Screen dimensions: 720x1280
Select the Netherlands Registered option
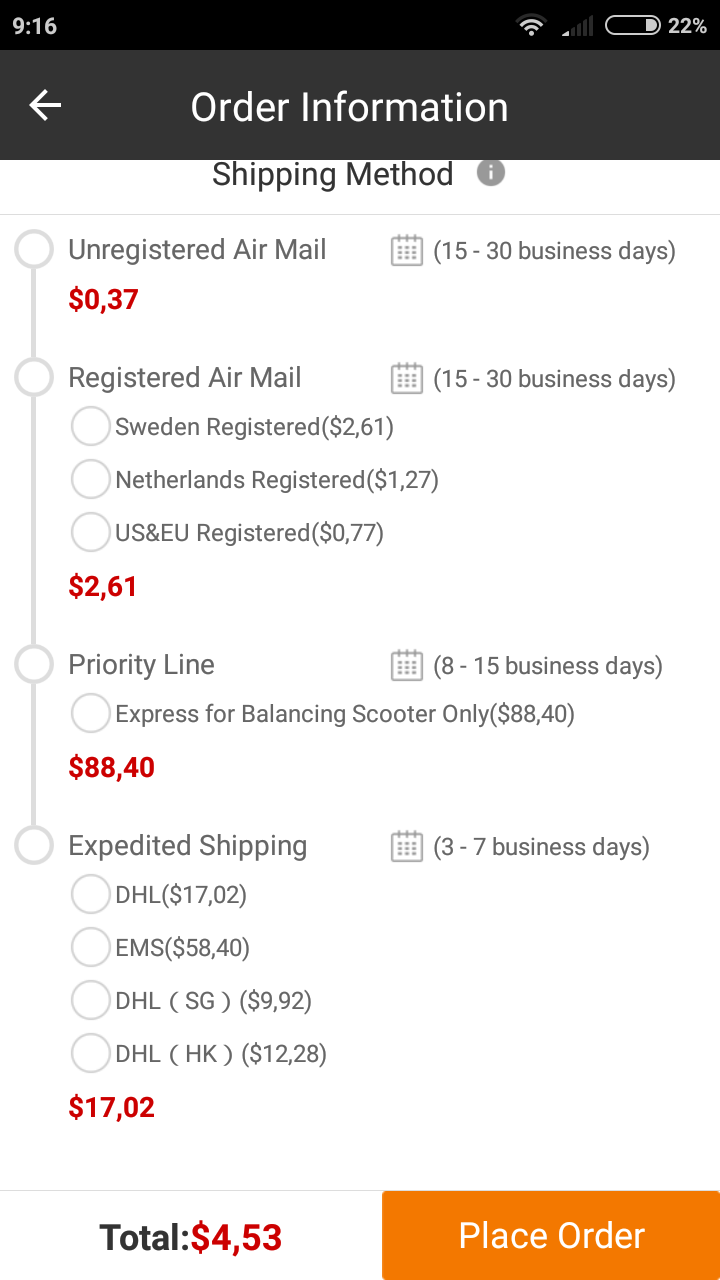pos(91,480)
